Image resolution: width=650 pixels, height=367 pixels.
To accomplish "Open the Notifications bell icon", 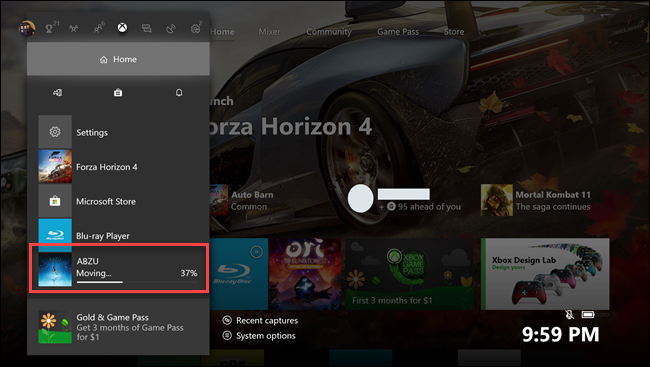I will 179,92.
